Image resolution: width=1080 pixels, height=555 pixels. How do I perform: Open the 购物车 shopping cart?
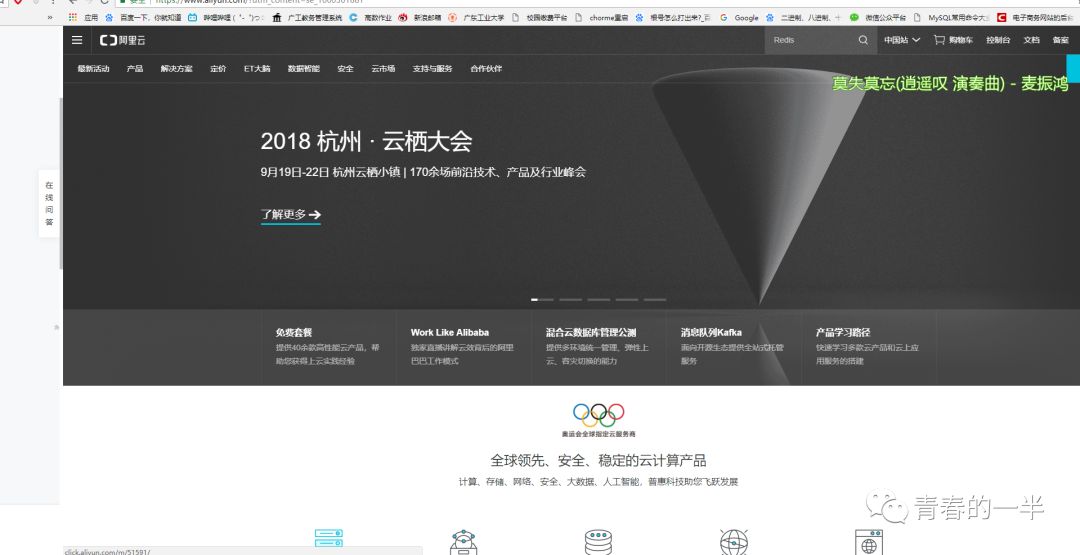point(953,40)
